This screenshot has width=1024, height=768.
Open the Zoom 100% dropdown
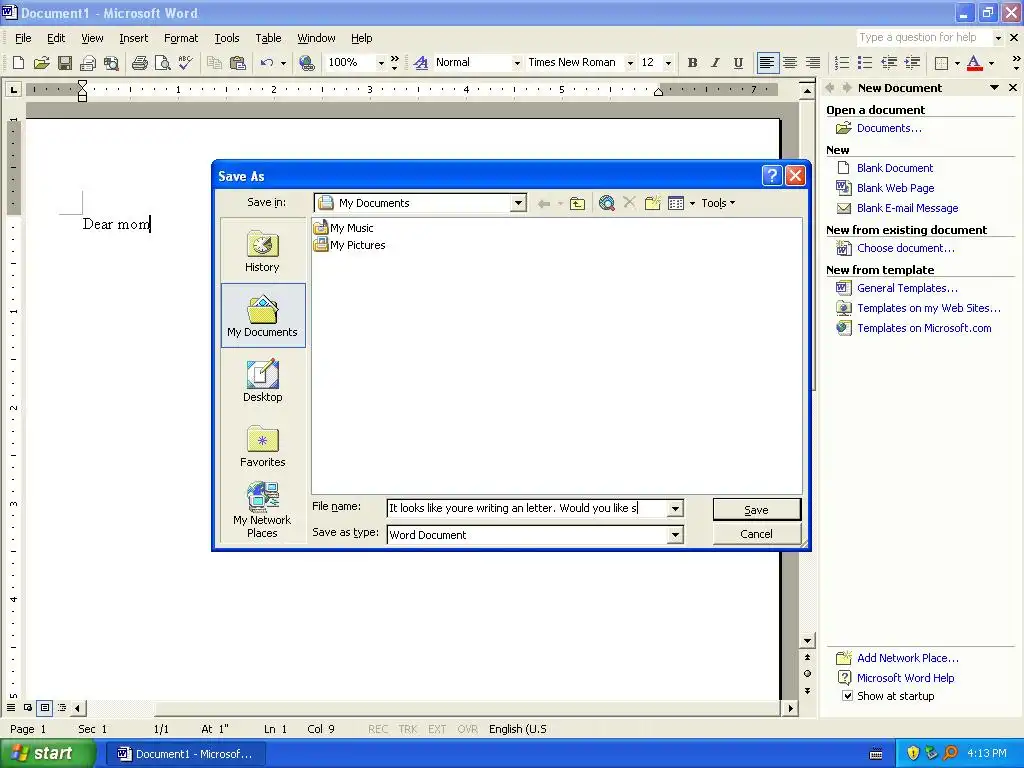[x=381, y=63]
